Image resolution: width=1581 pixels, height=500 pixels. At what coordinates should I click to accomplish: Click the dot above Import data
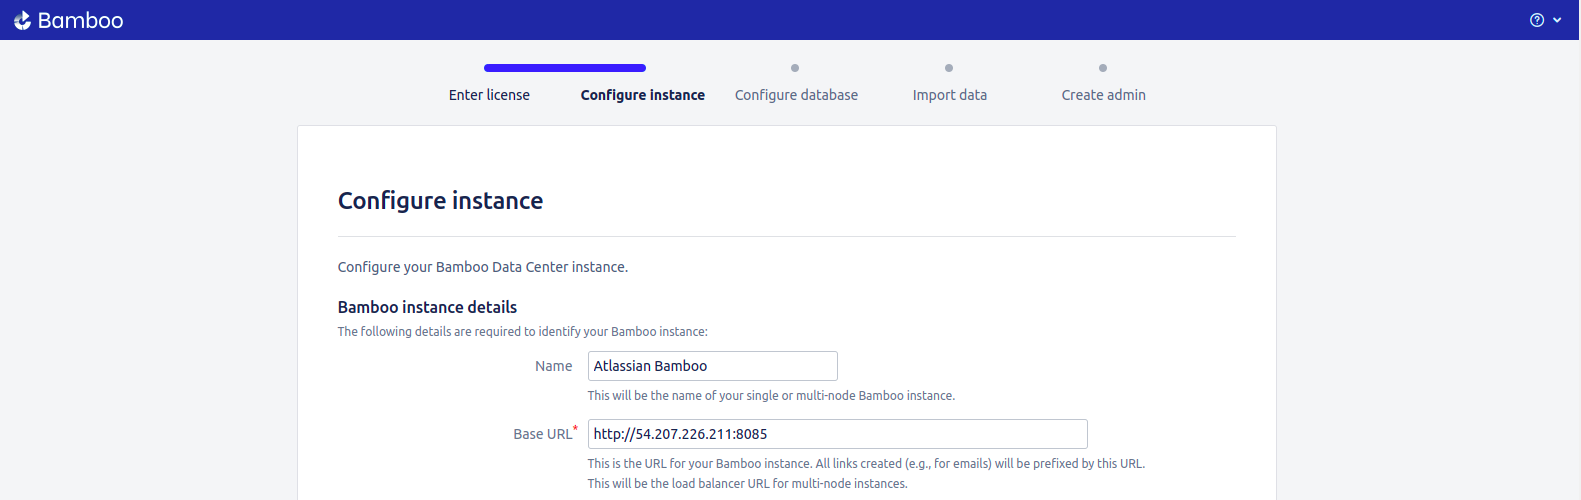949,68
